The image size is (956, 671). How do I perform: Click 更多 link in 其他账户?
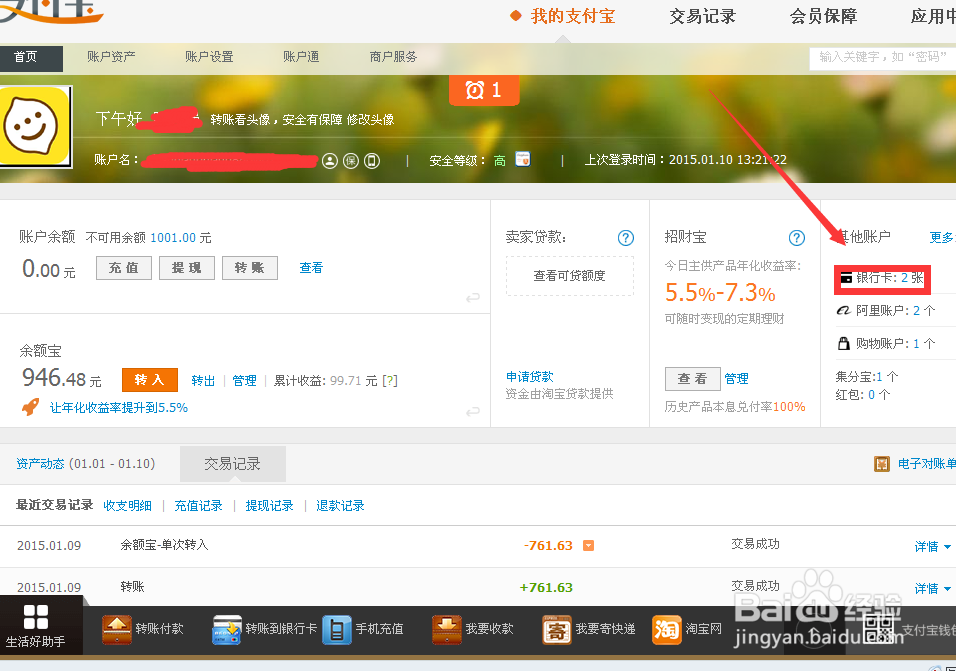coord(942,238)
